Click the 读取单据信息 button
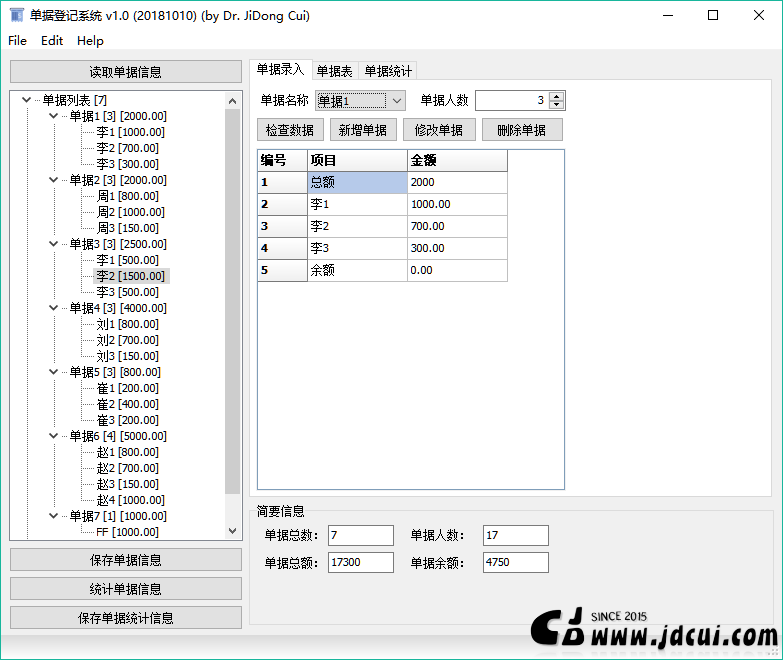This screenshot has width=783, height=660. point(125,72)
